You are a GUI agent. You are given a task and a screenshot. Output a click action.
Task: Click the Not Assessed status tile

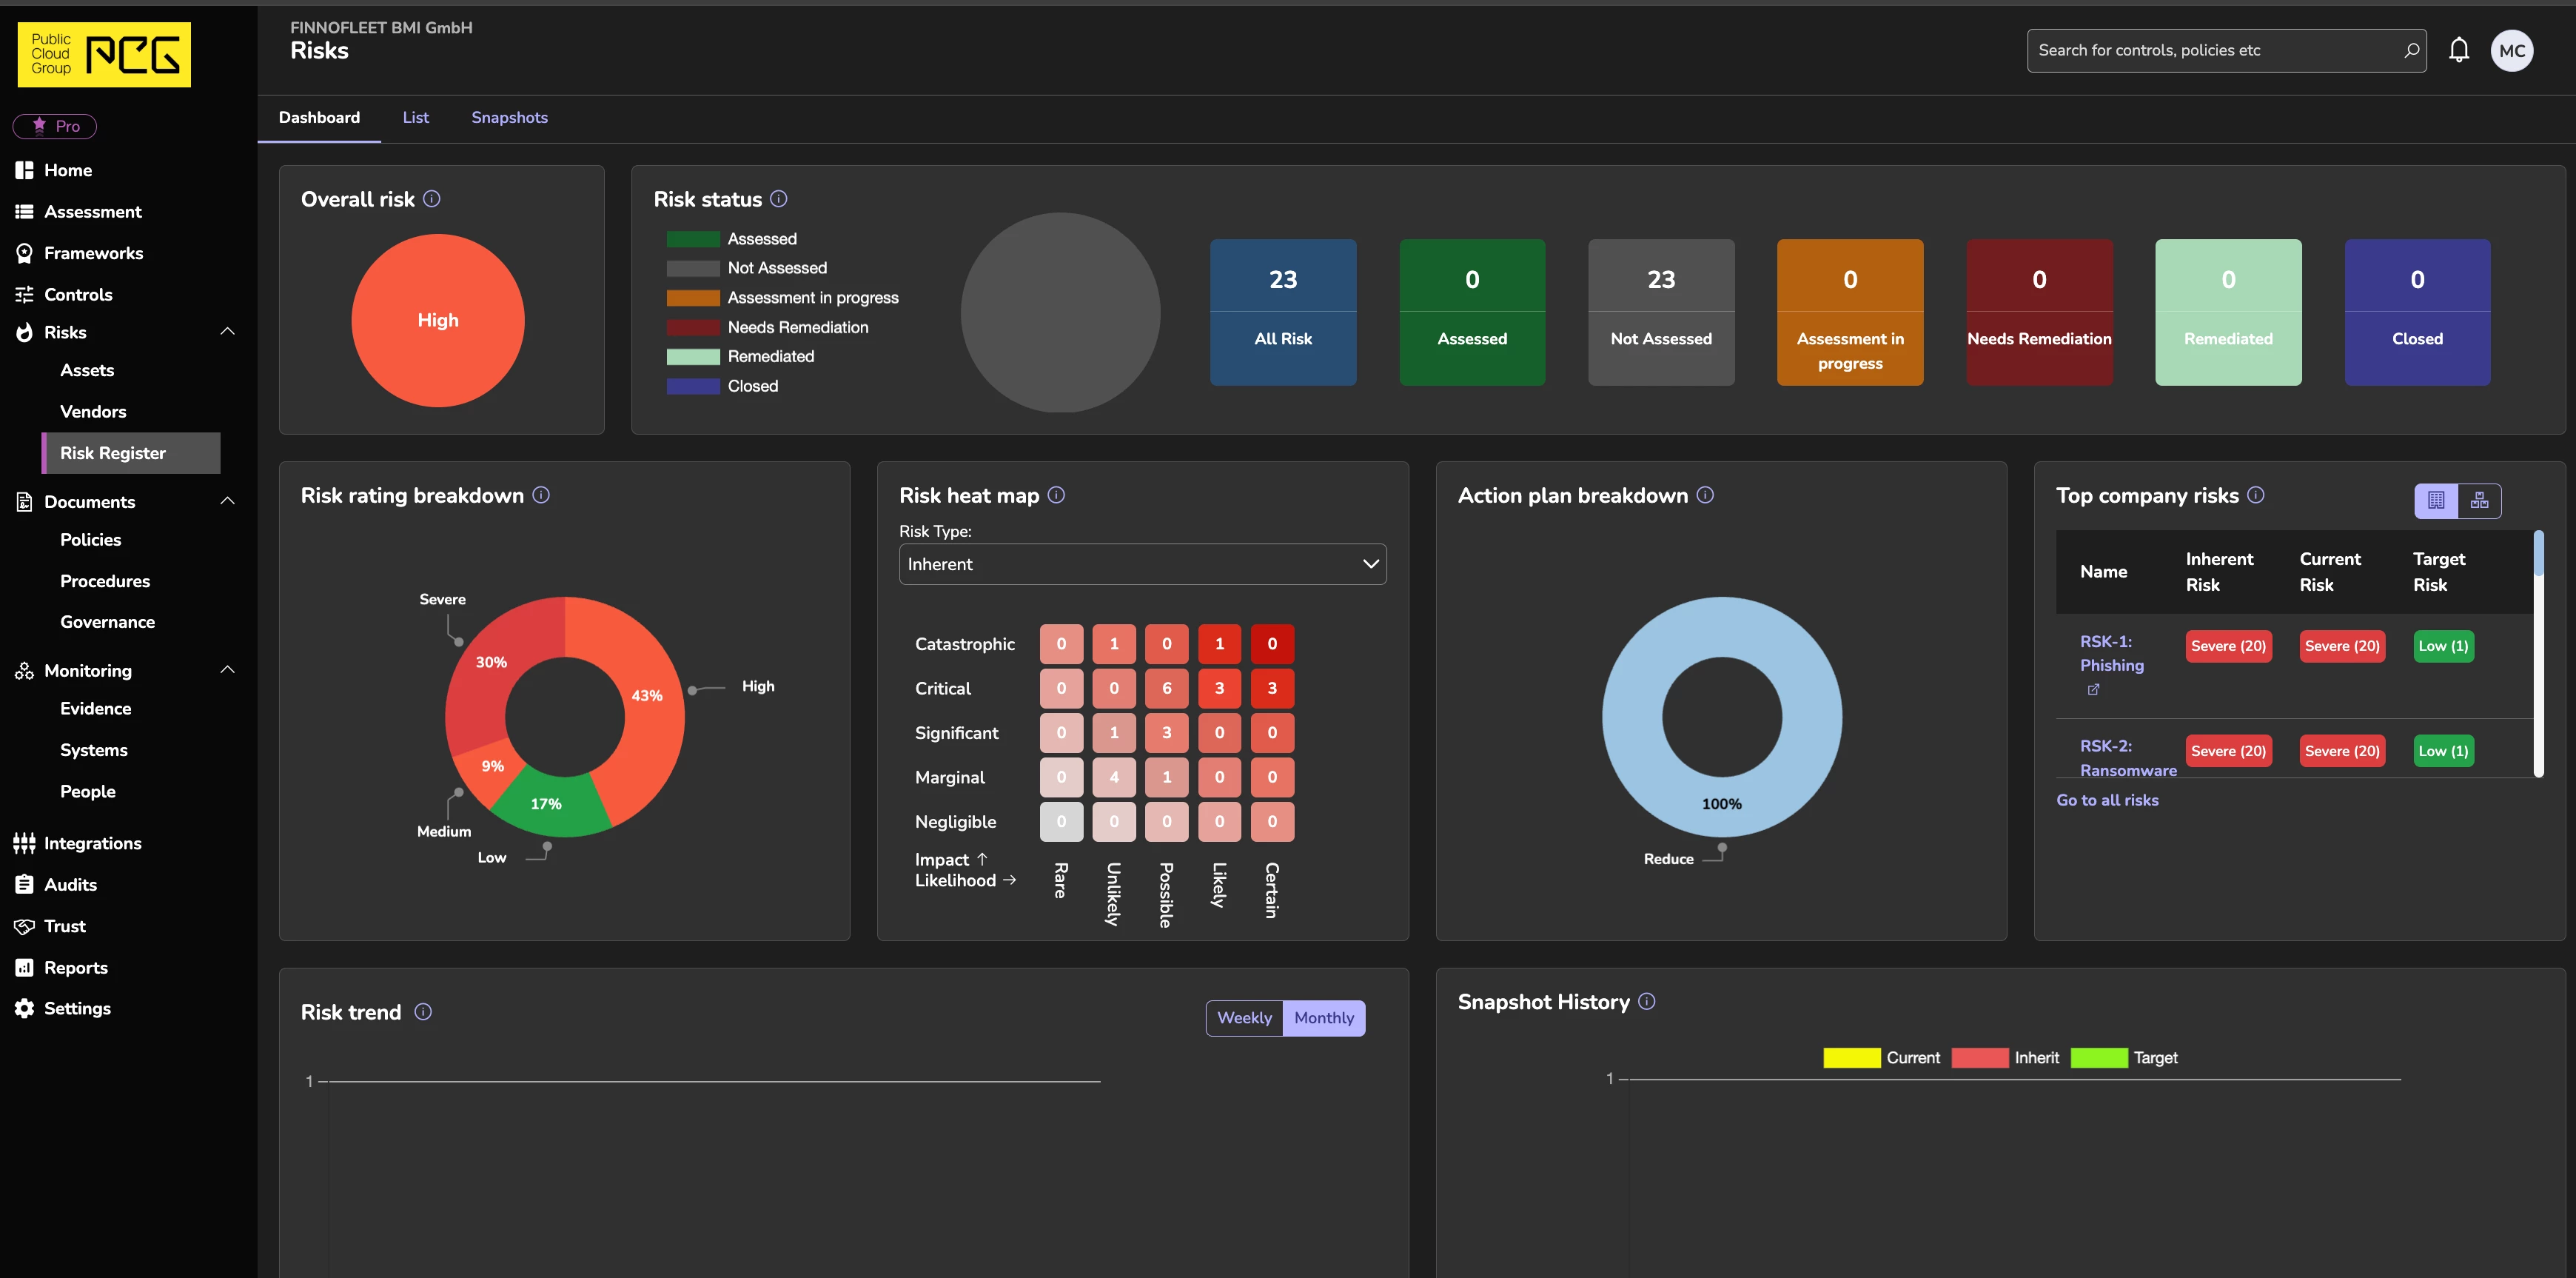click(1660, 312)
